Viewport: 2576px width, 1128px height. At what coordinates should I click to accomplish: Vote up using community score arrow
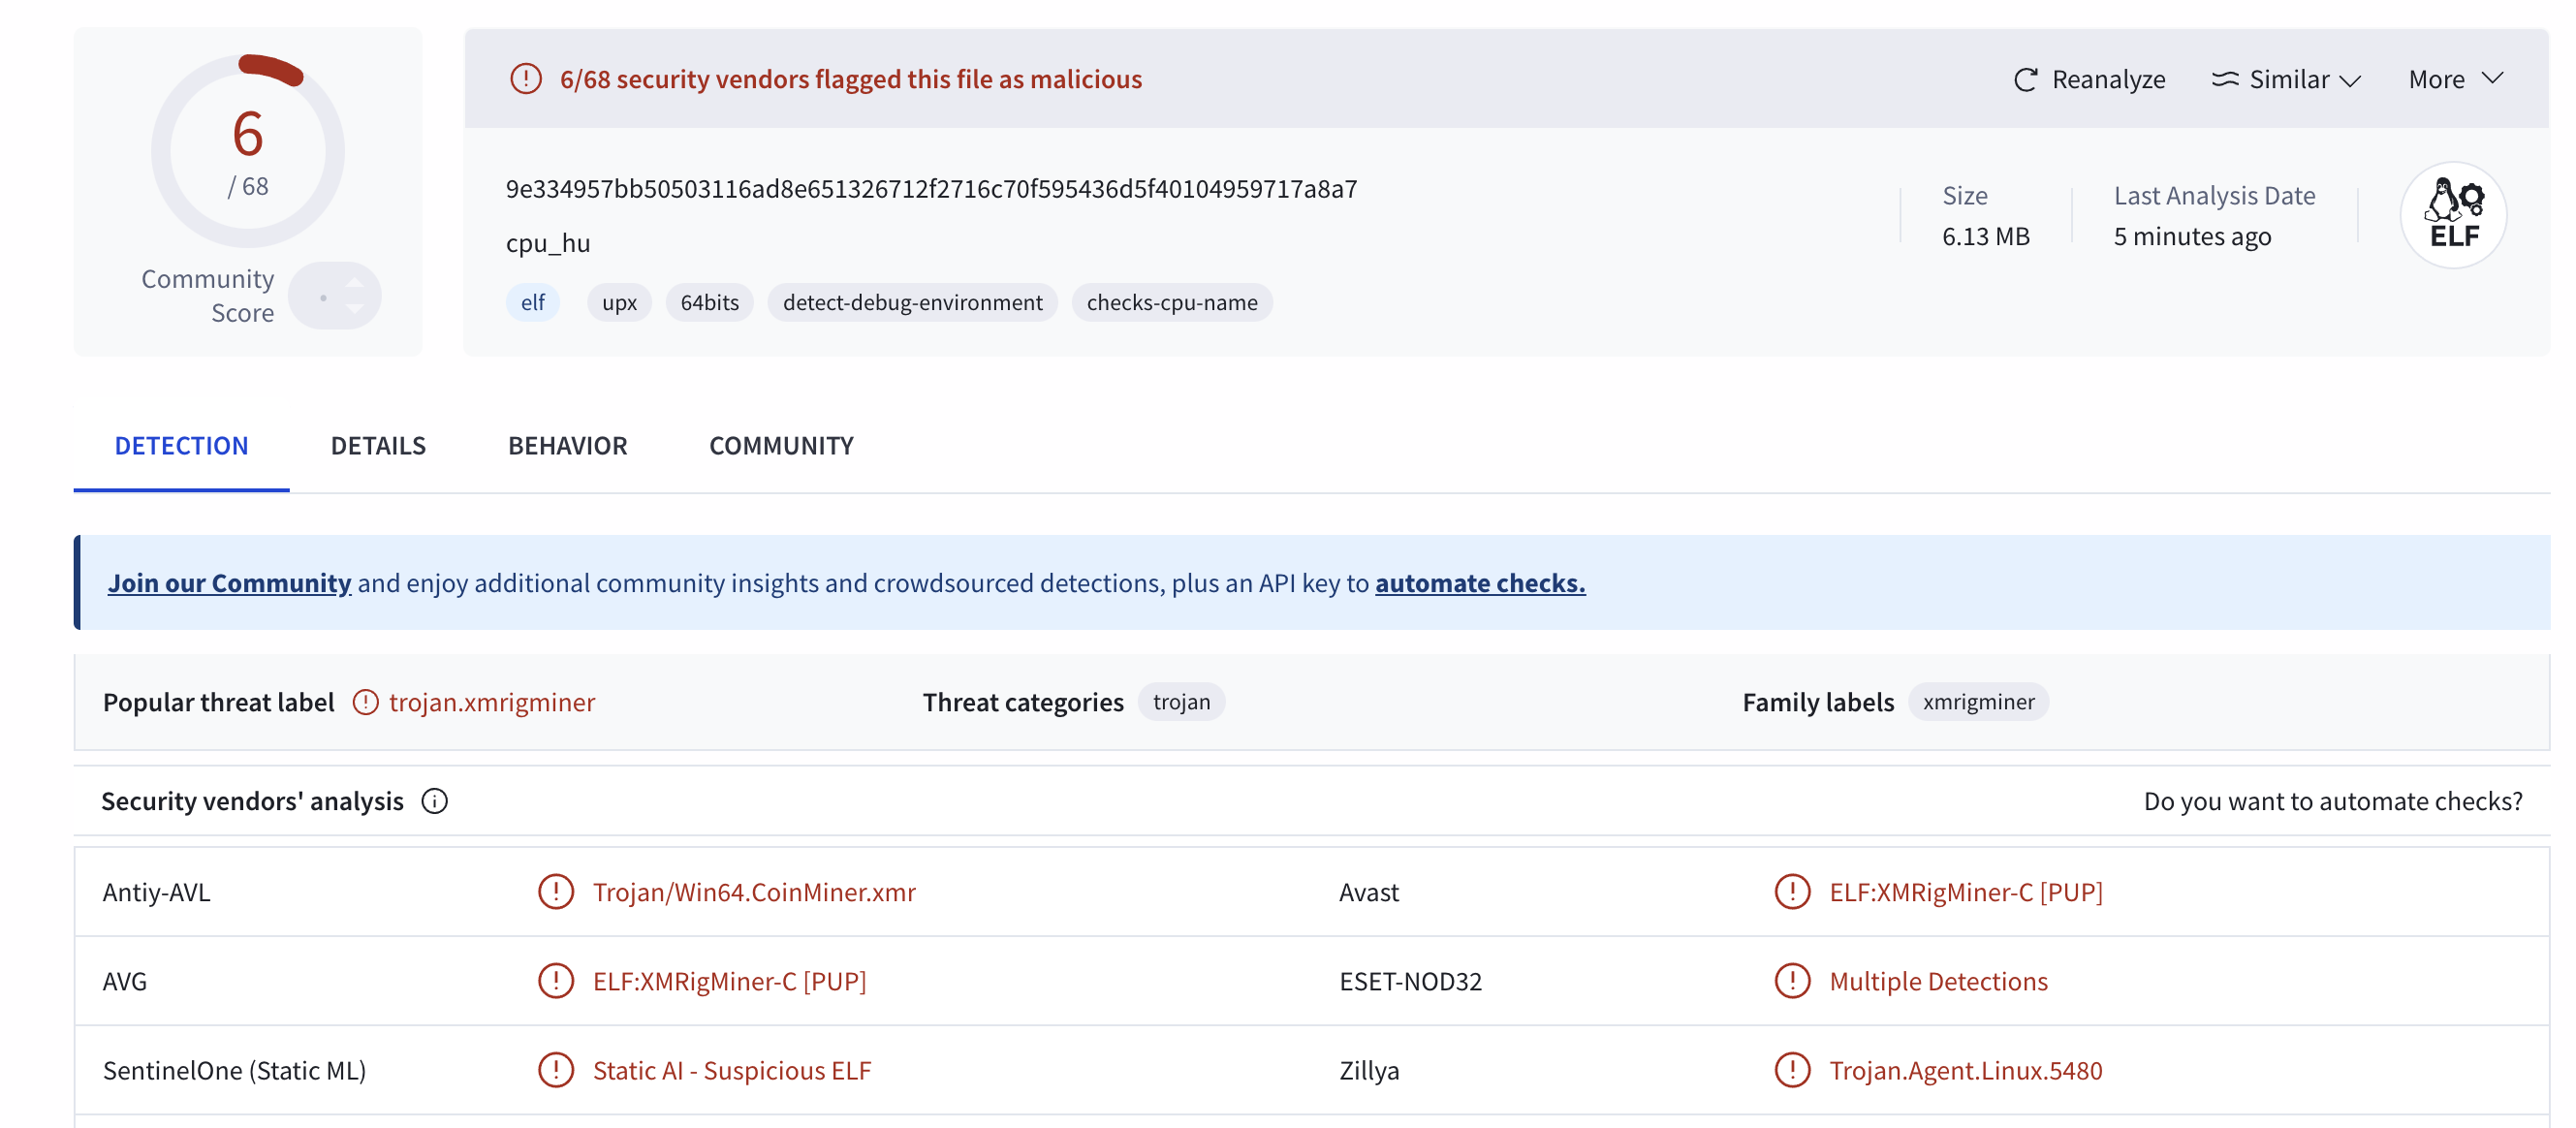[x=355, y=283]
